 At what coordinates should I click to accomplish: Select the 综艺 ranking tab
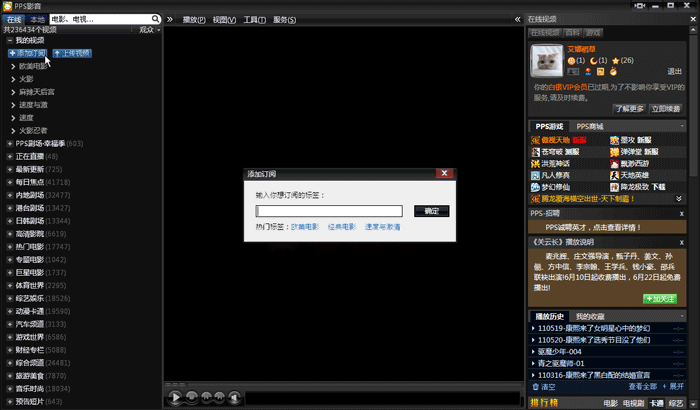click(x=676, y=403)
